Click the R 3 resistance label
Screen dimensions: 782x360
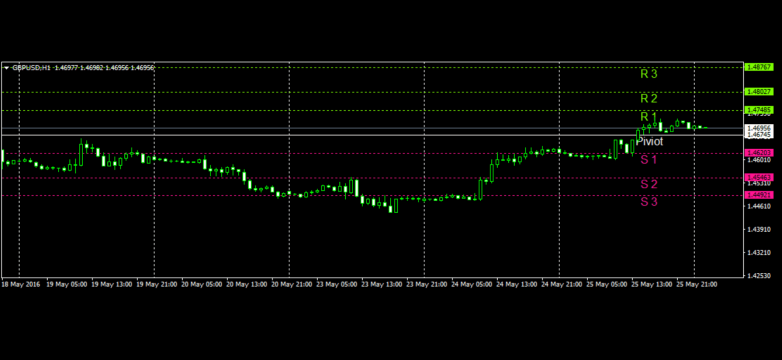coord(649,74)
